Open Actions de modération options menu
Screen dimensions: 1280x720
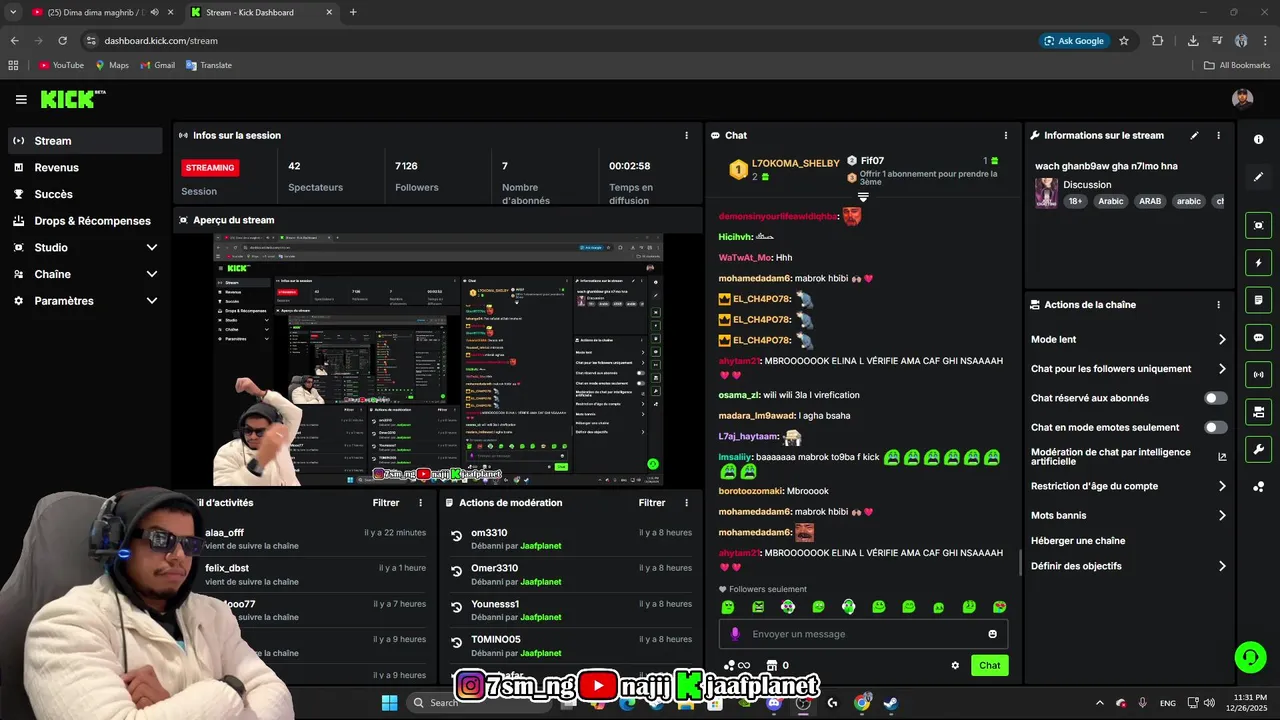tap(686, 503)
